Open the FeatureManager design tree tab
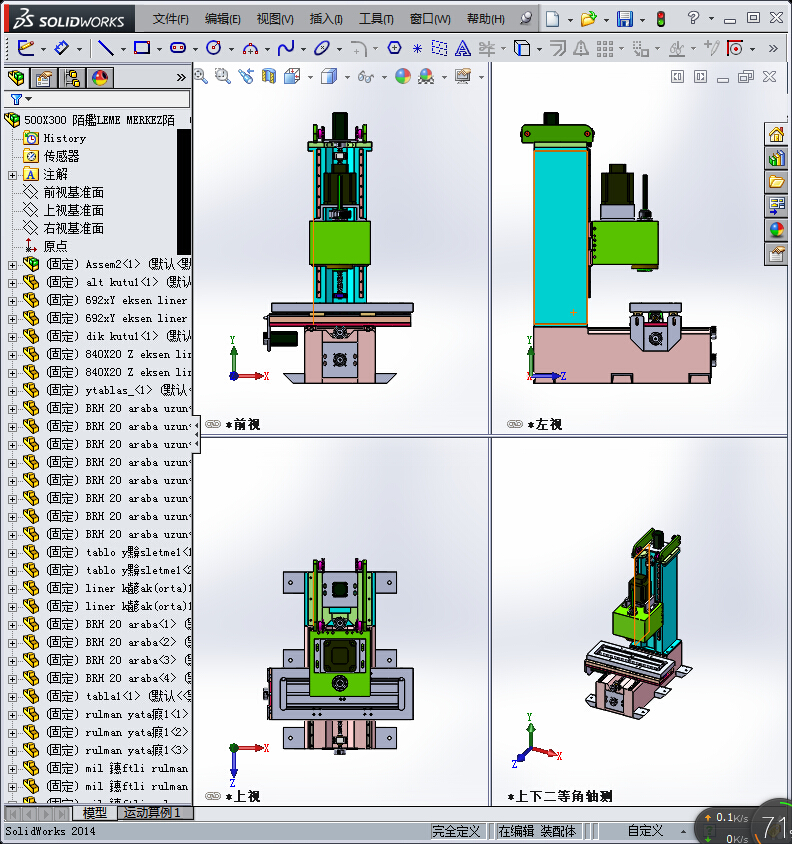 point(16,78)
